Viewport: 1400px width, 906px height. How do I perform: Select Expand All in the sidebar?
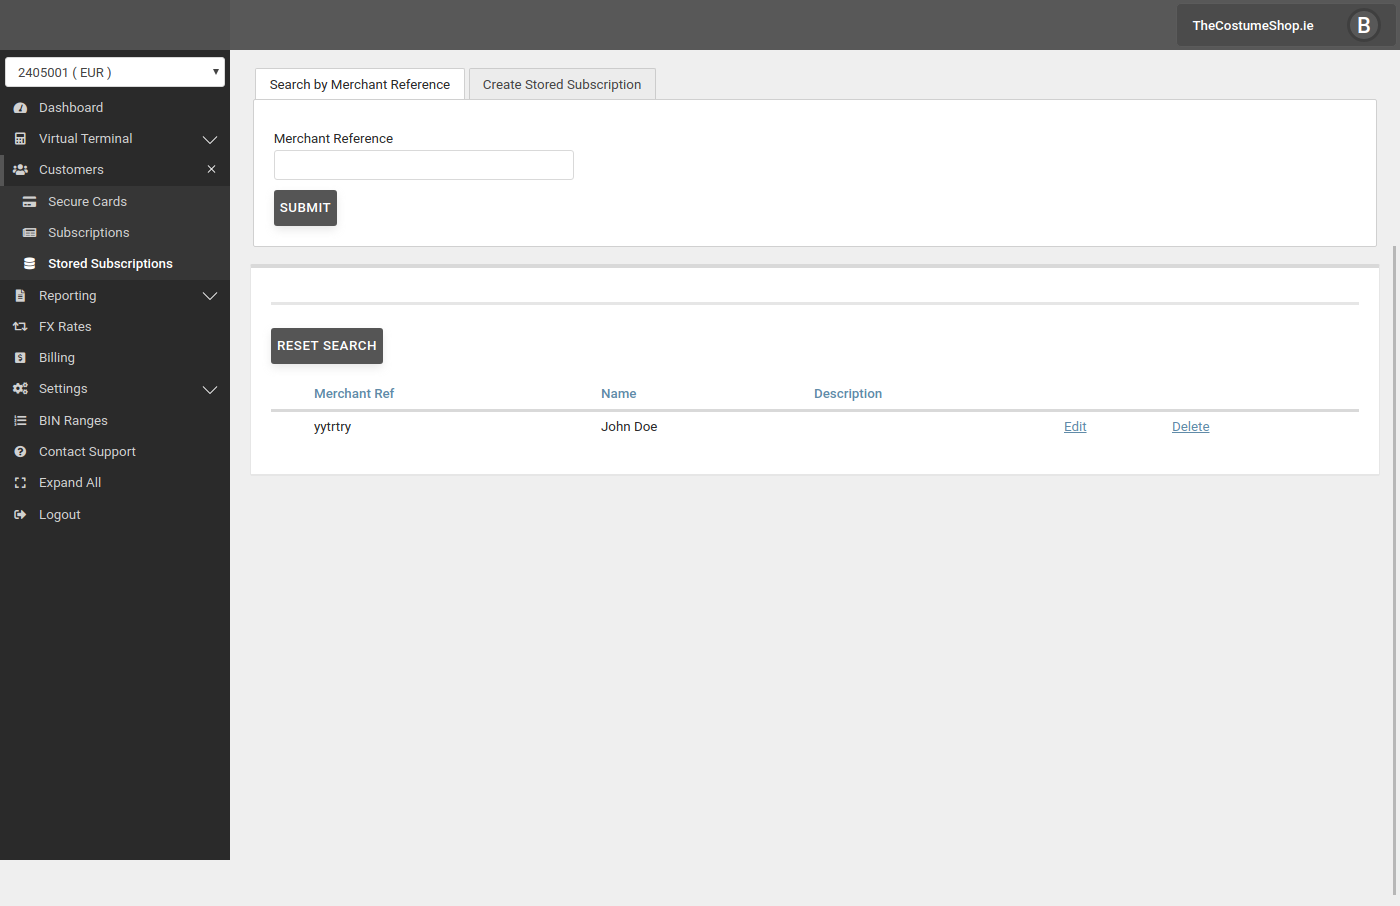(70, 483)
